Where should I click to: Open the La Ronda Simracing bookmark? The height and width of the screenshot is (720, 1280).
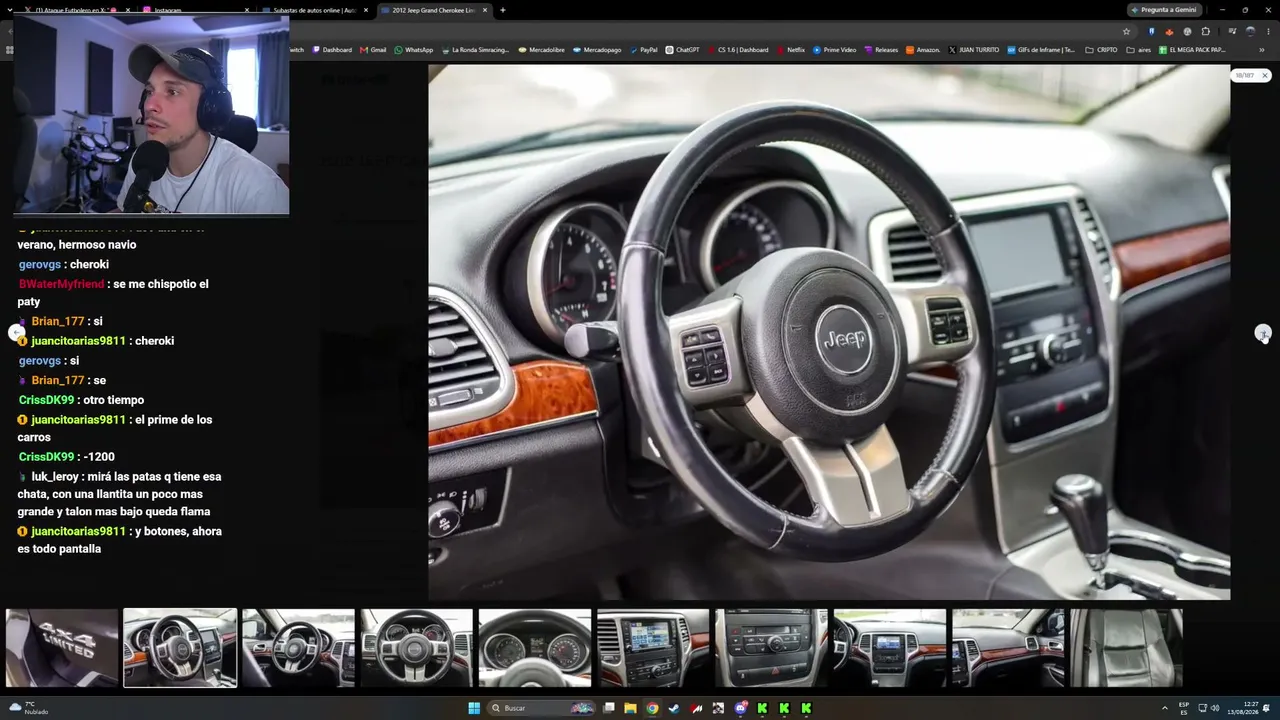coord(475,50)
